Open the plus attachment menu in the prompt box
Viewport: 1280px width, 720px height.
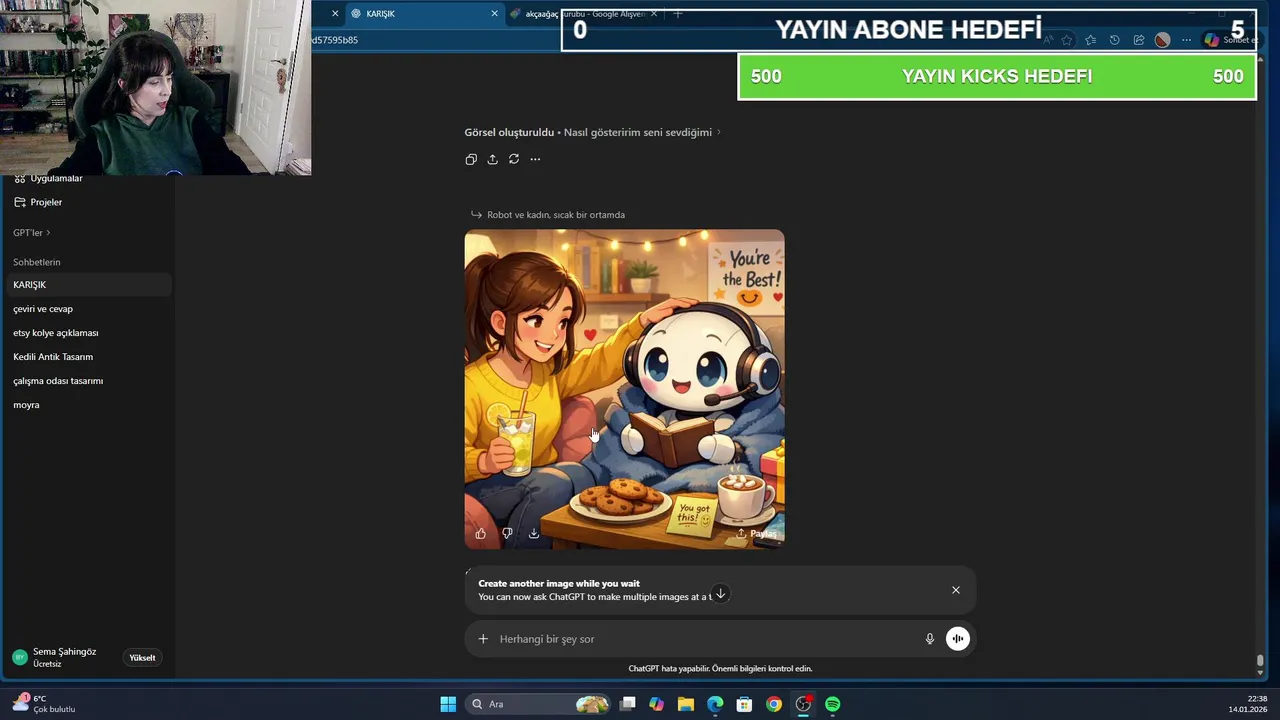click(x=483, y=639)
